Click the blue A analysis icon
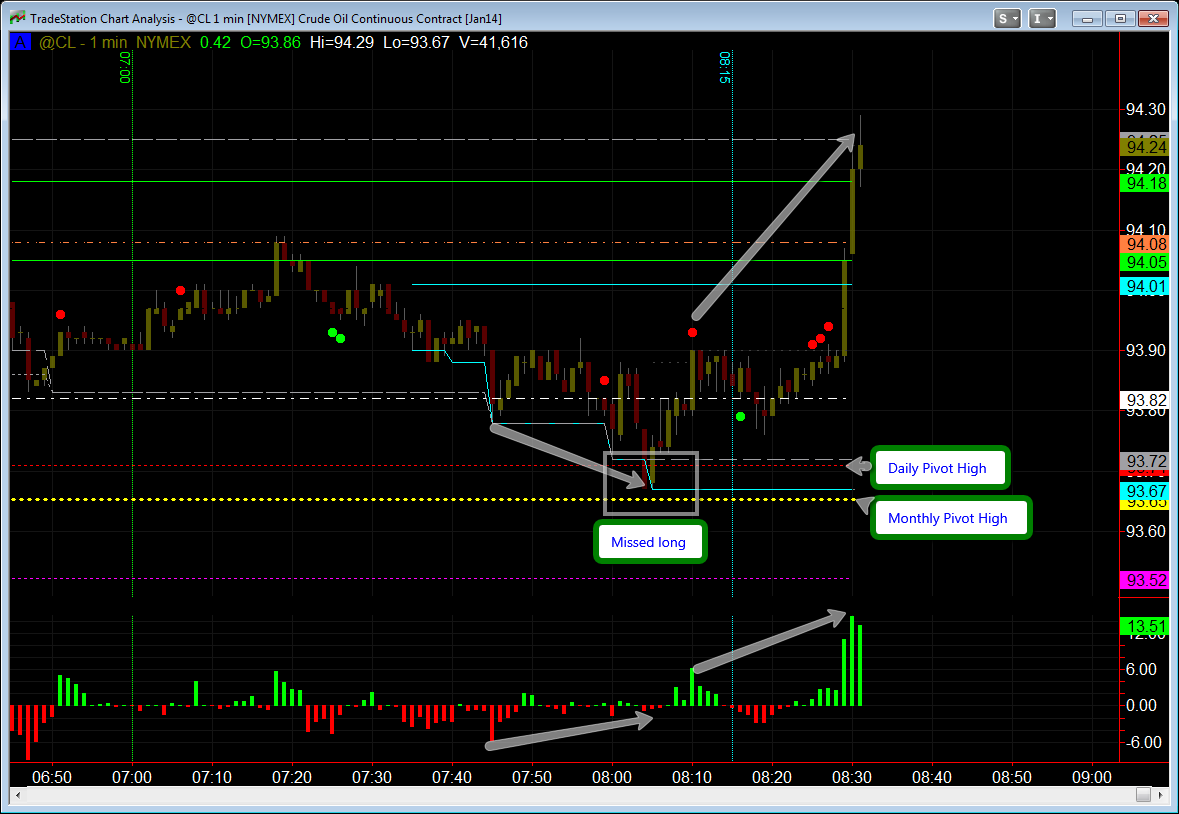1179x814 pixels. point(20,43)
